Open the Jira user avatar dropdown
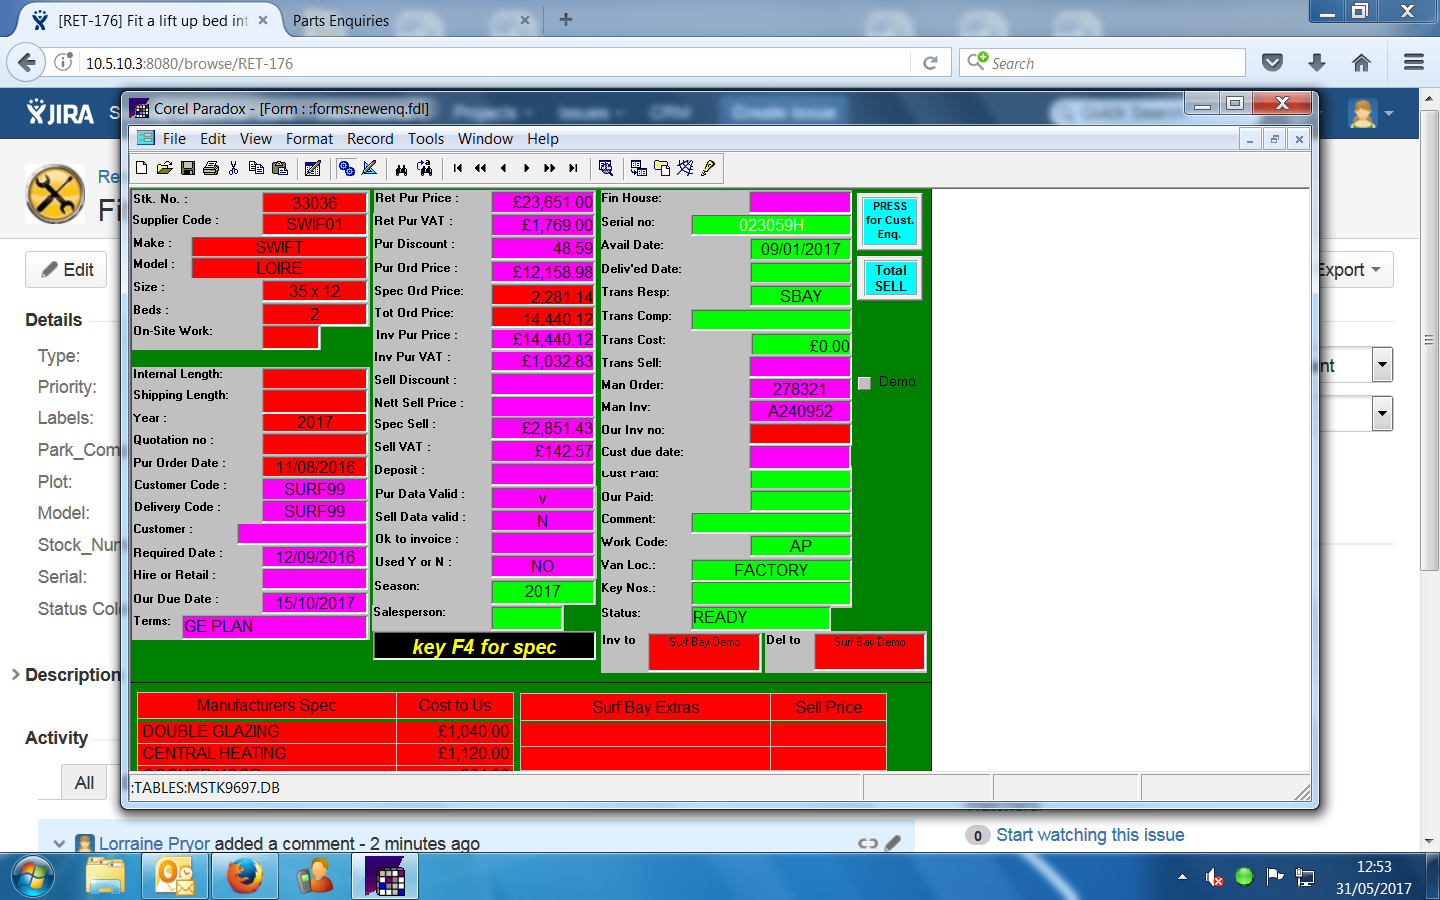The height and width of the screenshot is (900, 1440). (1370, 113)
